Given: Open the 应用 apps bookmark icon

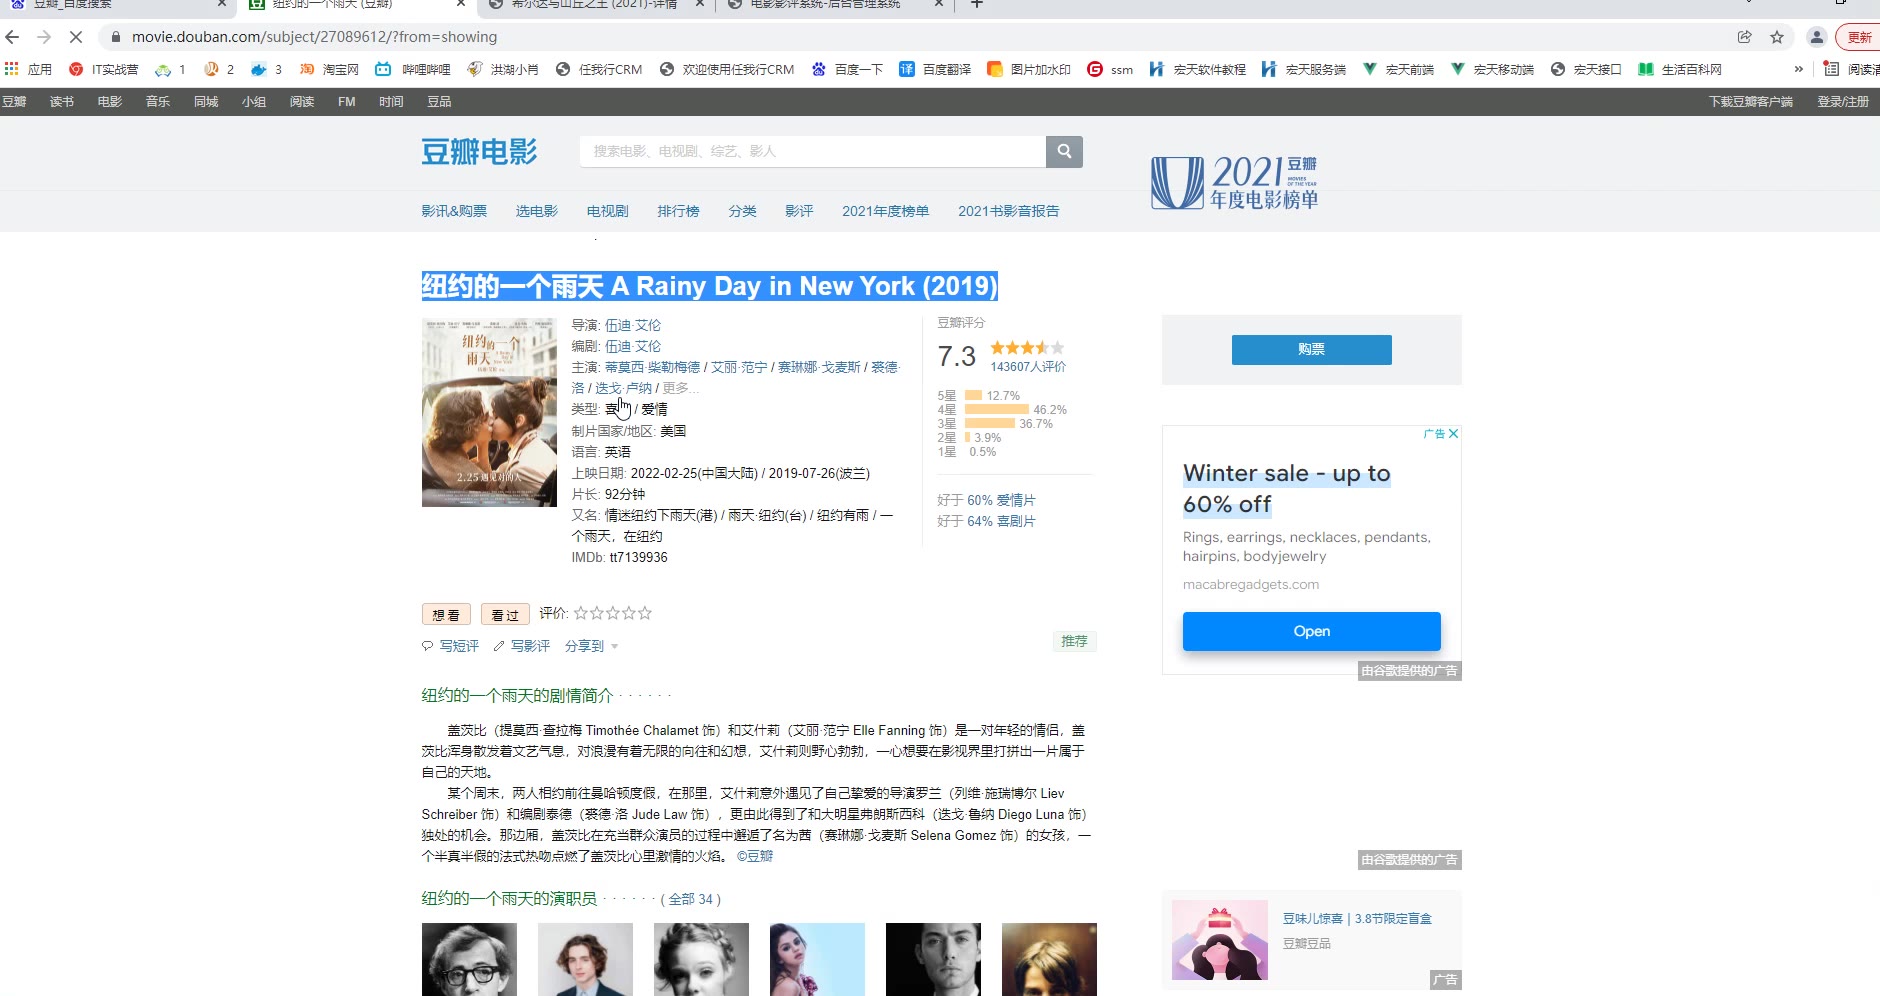Looking at the screenshot, I should [28, 69].
